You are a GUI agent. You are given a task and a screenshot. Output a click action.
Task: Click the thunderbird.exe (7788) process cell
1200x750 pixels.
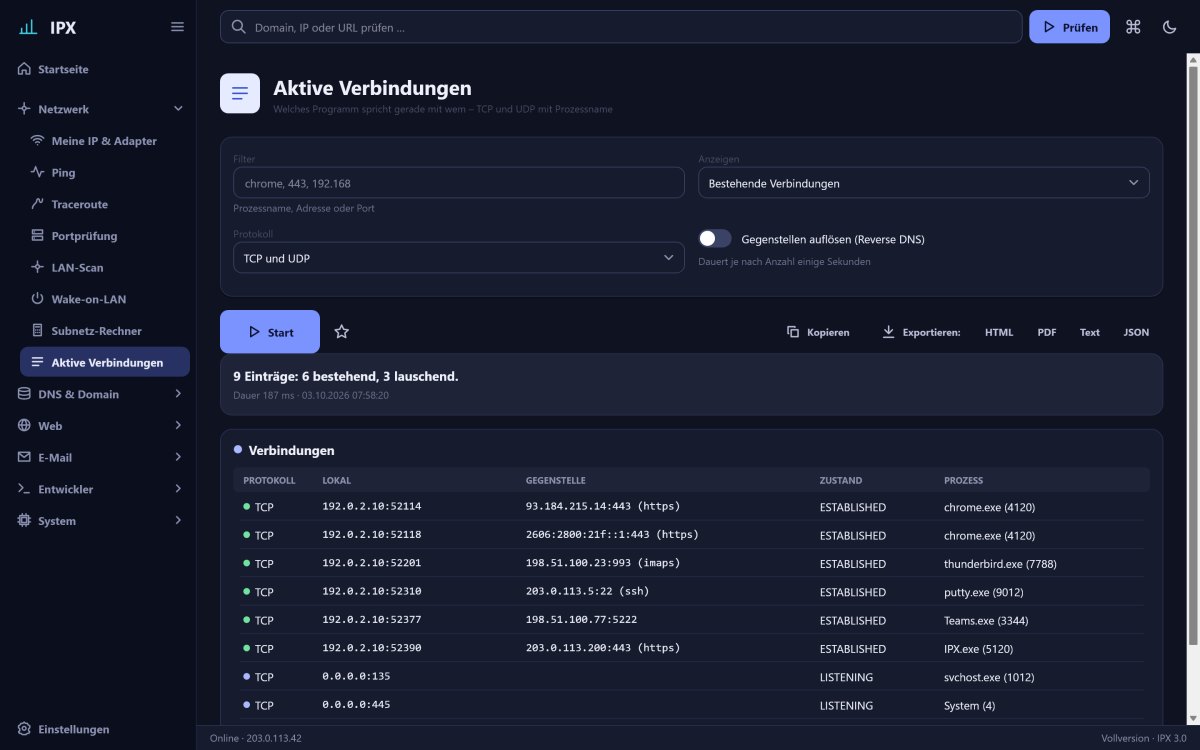1000,564
